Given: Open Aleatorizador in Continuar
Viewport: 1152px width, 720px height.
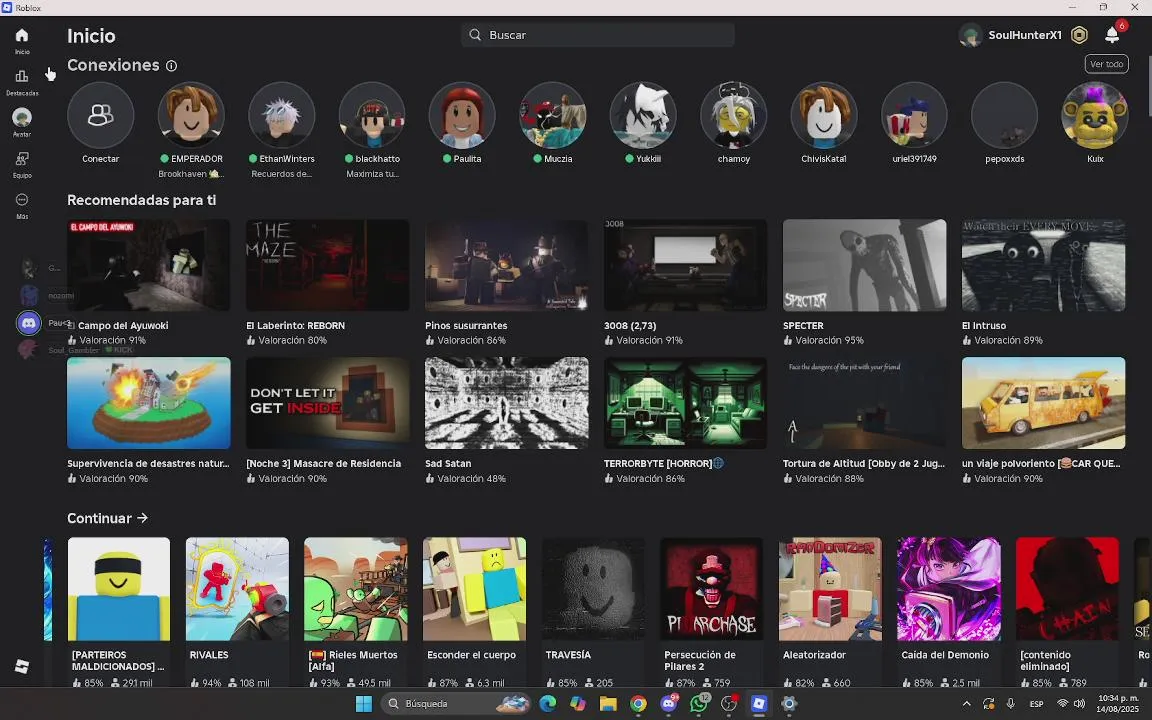Looking at the screenshot, I should 830,589.
